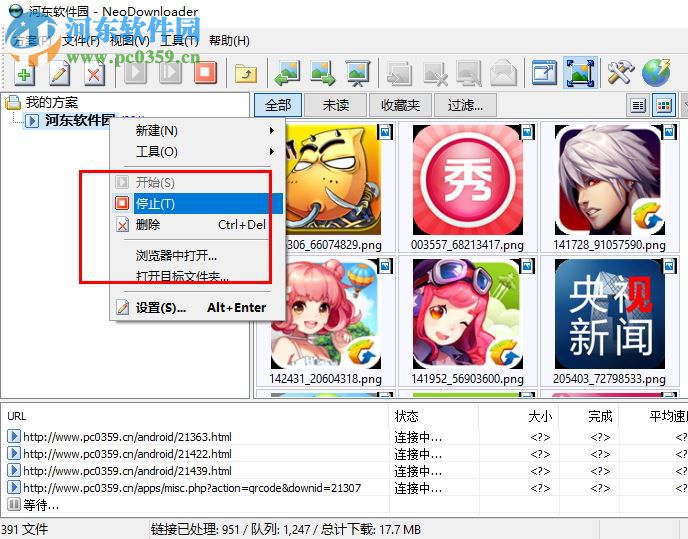
Task: Choose 停止(T) in the context menu
Action: pos(197,203)
